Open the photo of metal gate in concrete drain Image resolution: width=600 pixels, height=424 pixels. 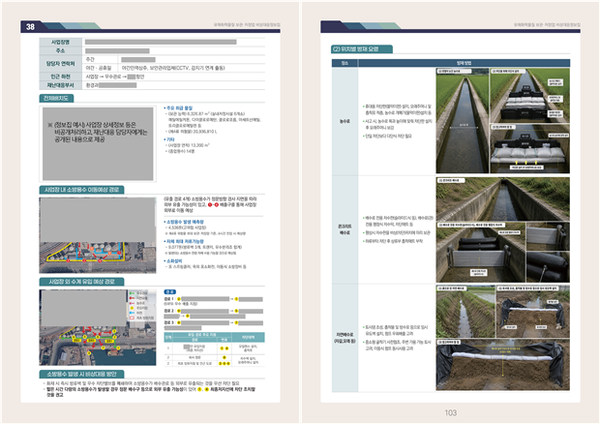click(481, 252)
